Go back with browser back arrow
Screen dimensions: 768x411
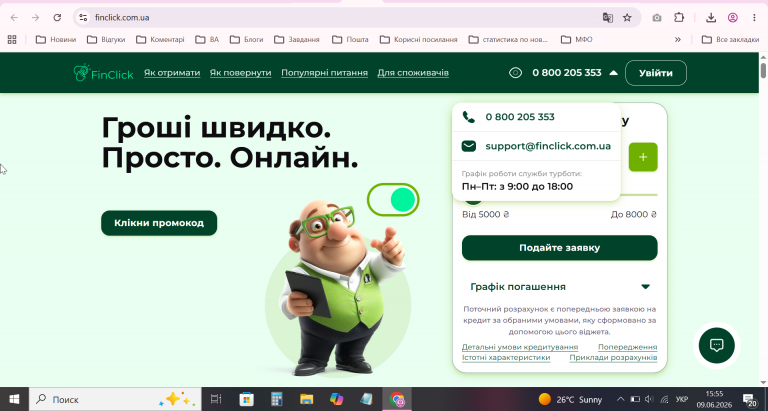(14, 18)
